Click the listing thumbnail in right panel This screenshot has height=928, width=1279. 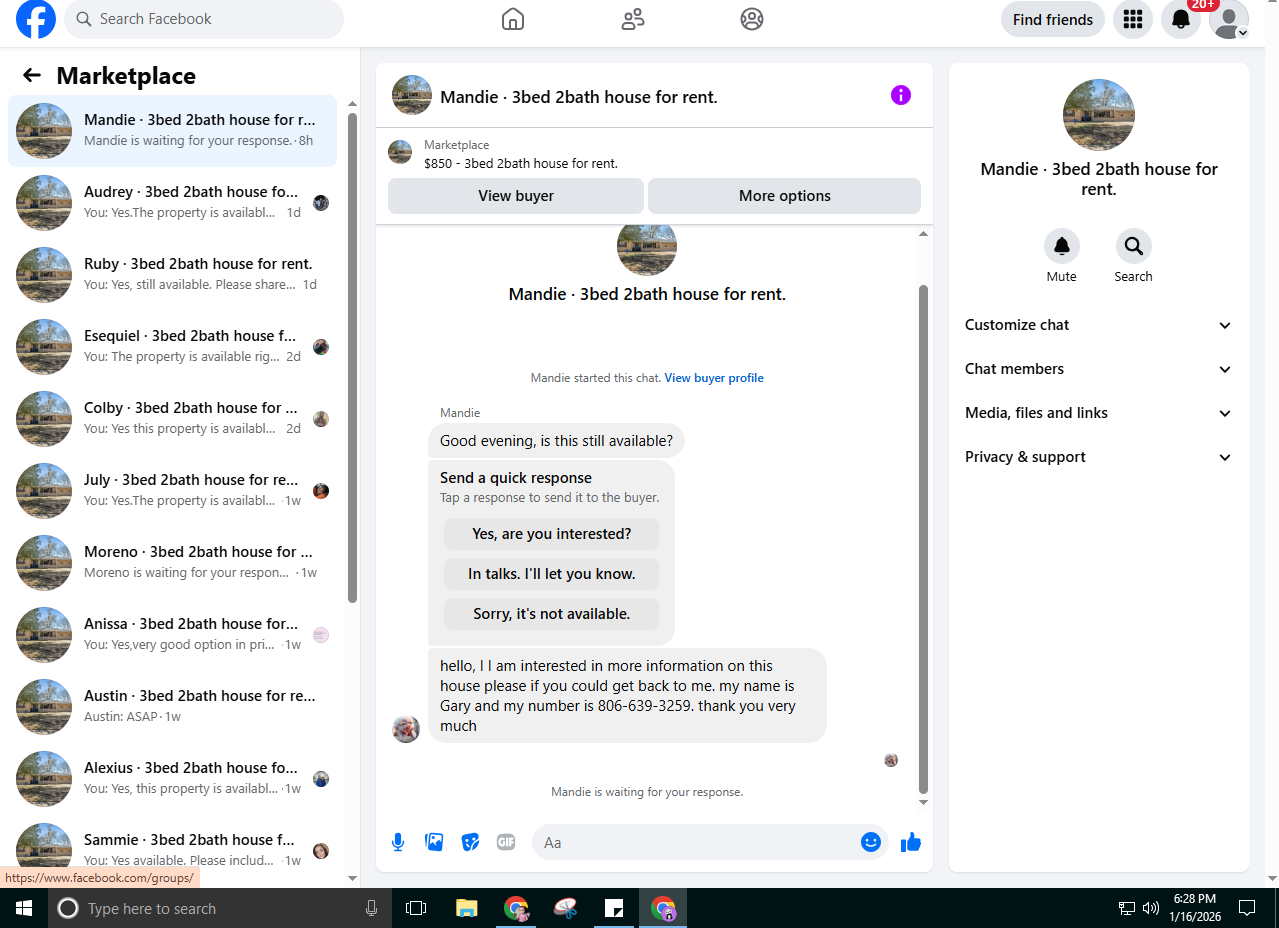tap(1099, 115)
